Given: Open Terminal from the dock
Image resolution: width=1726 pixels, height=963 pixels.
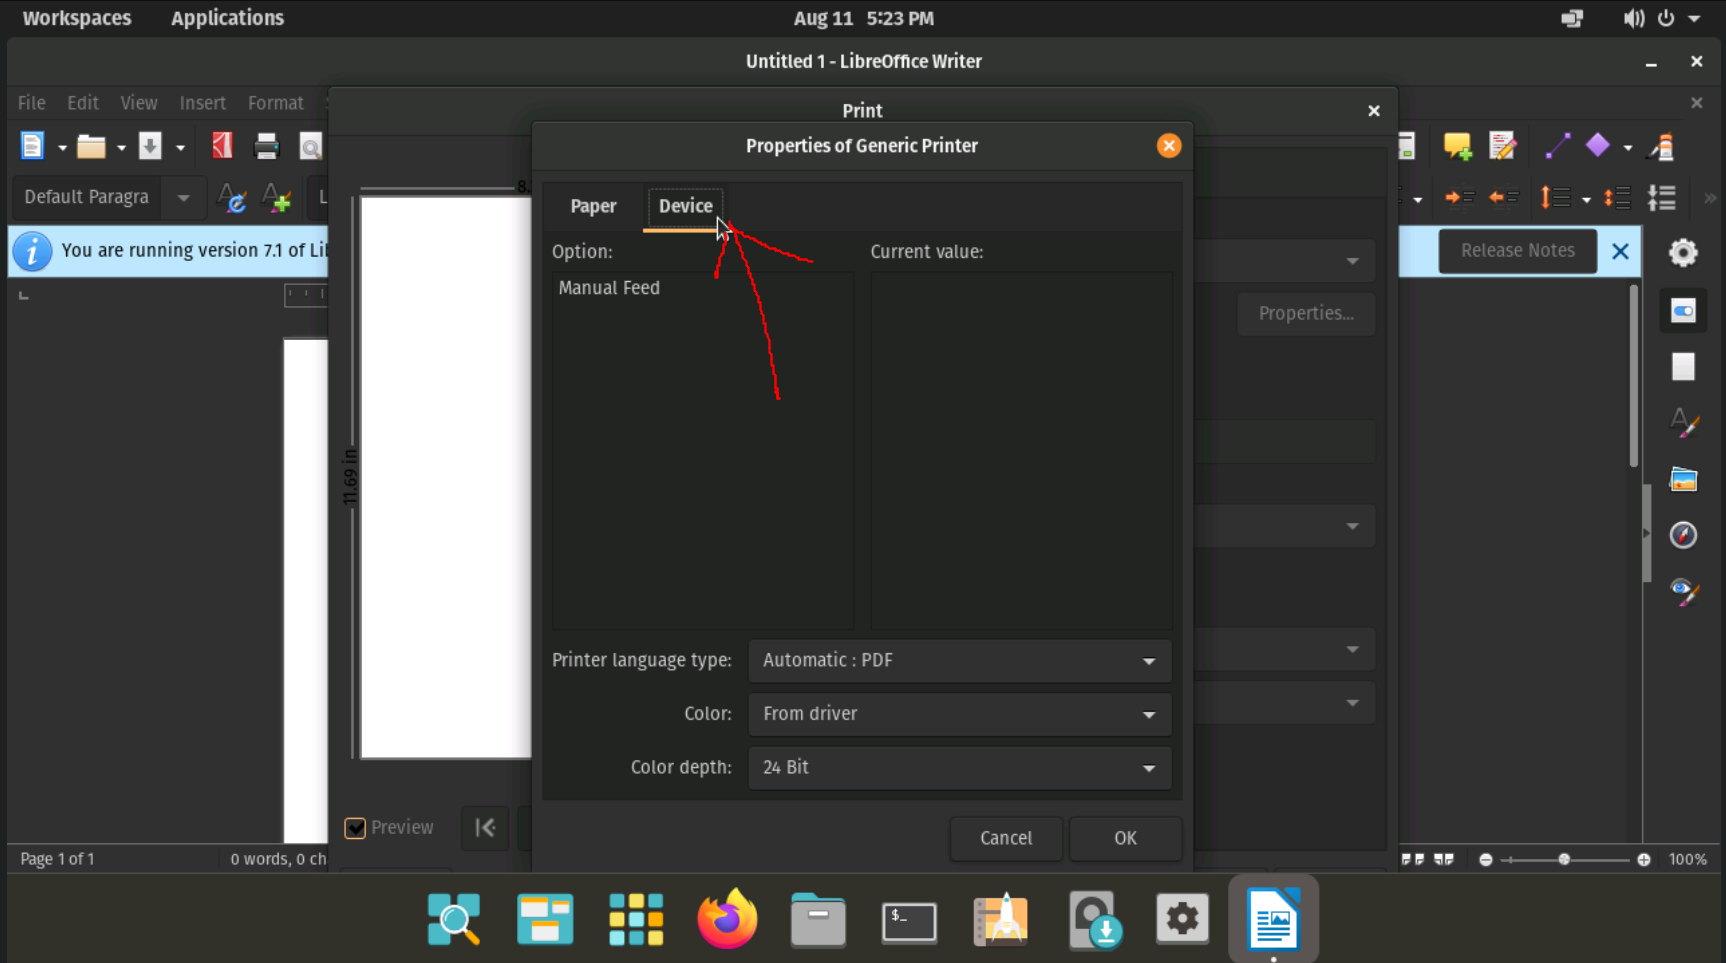Looking at the screenshot, I should point(908,921).
